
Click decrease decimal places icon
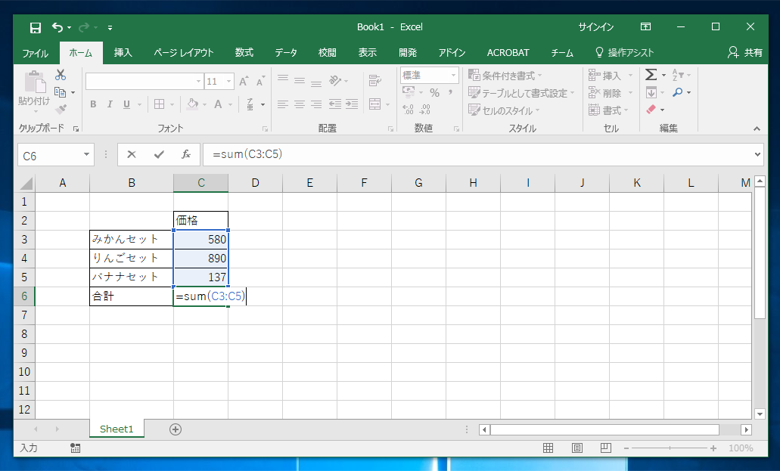[x=425, y=109]
